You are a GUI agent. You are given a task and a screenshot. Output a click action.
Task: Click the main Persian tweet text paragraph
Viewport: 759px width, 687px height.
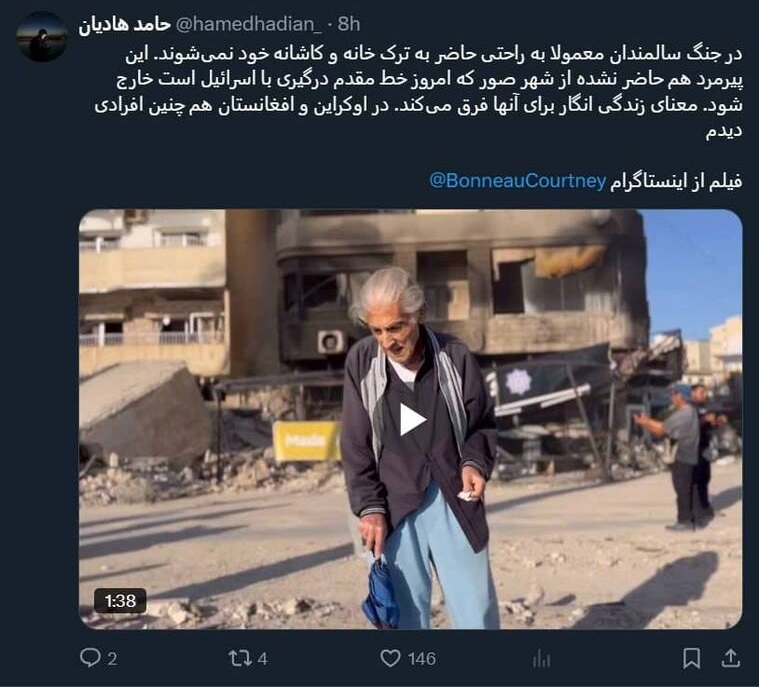418,92
